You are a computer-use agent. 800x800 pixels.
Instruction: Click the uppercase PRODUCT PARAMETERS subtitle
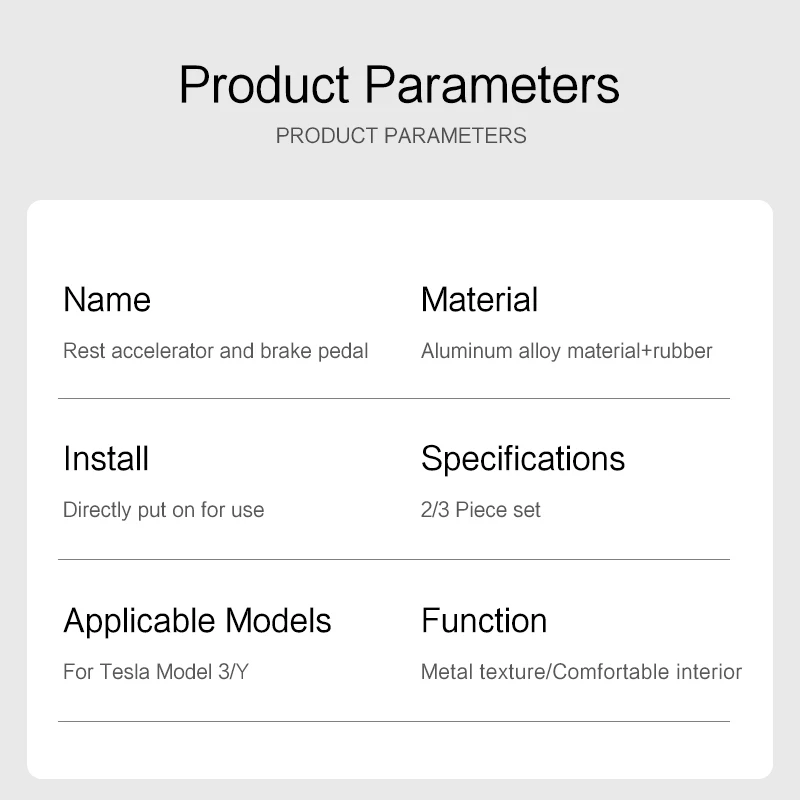(400, 136)
